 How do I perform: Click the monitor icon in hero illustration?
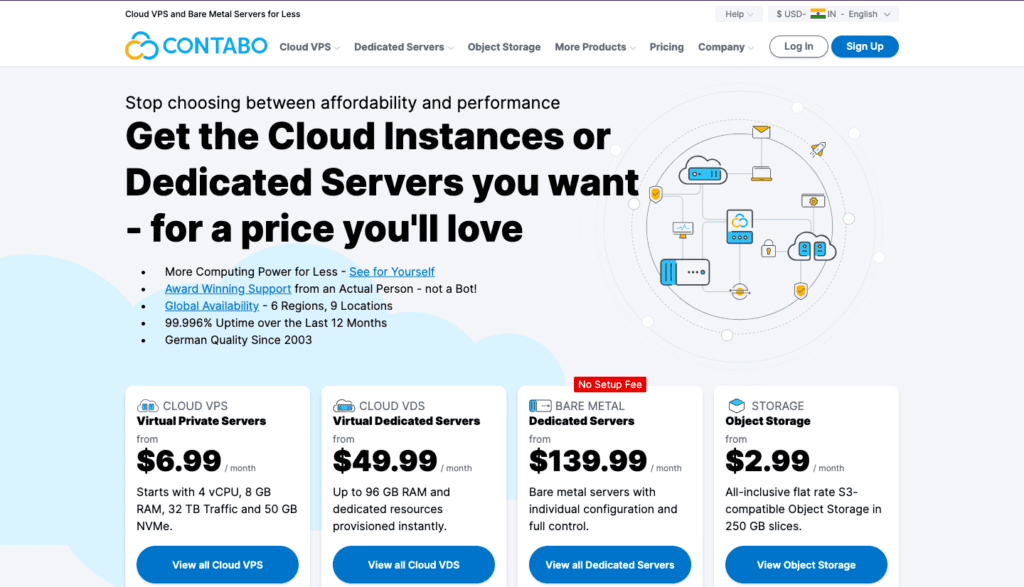point(683,230)
